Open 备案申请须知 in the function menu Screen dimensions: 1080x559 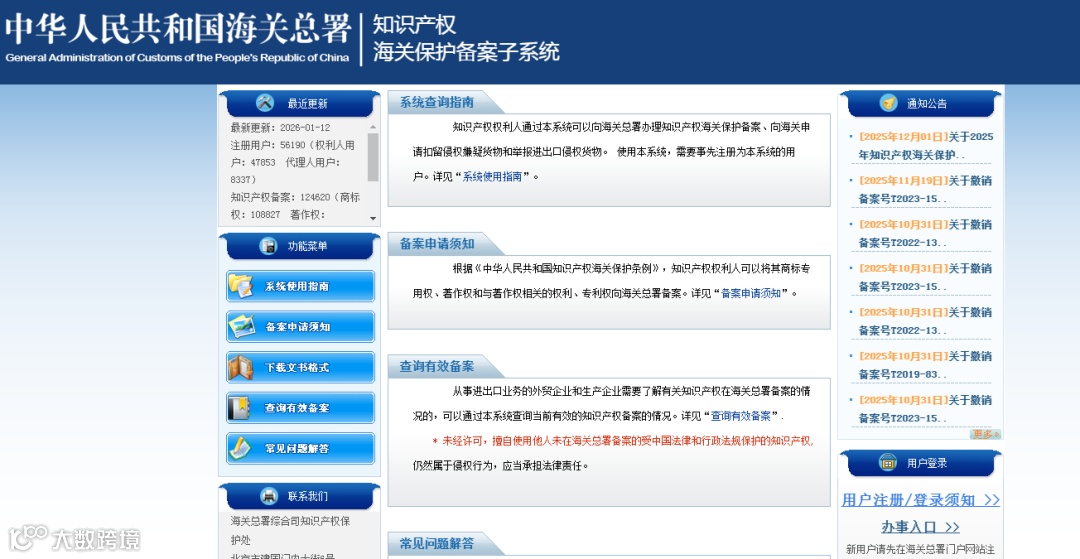tap(300, 326)
